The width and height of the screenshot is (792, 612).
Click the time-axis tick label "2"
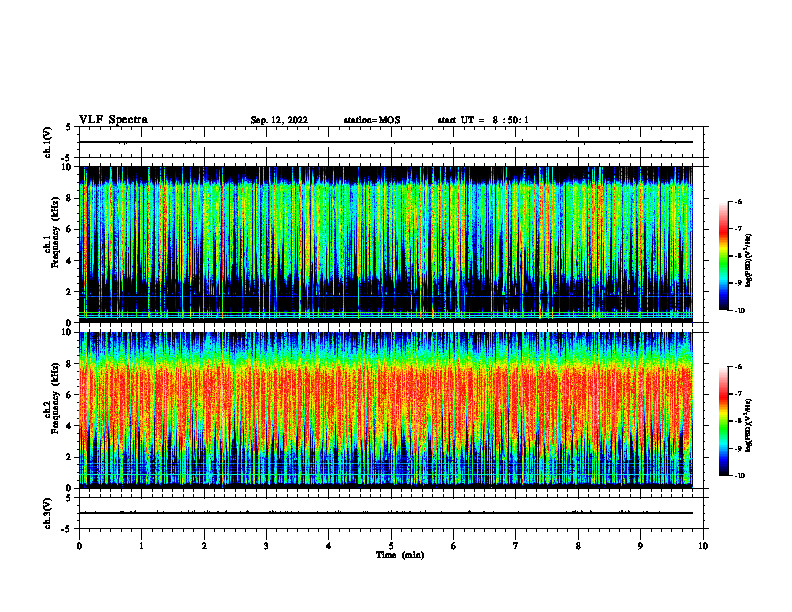coord(204,546)
